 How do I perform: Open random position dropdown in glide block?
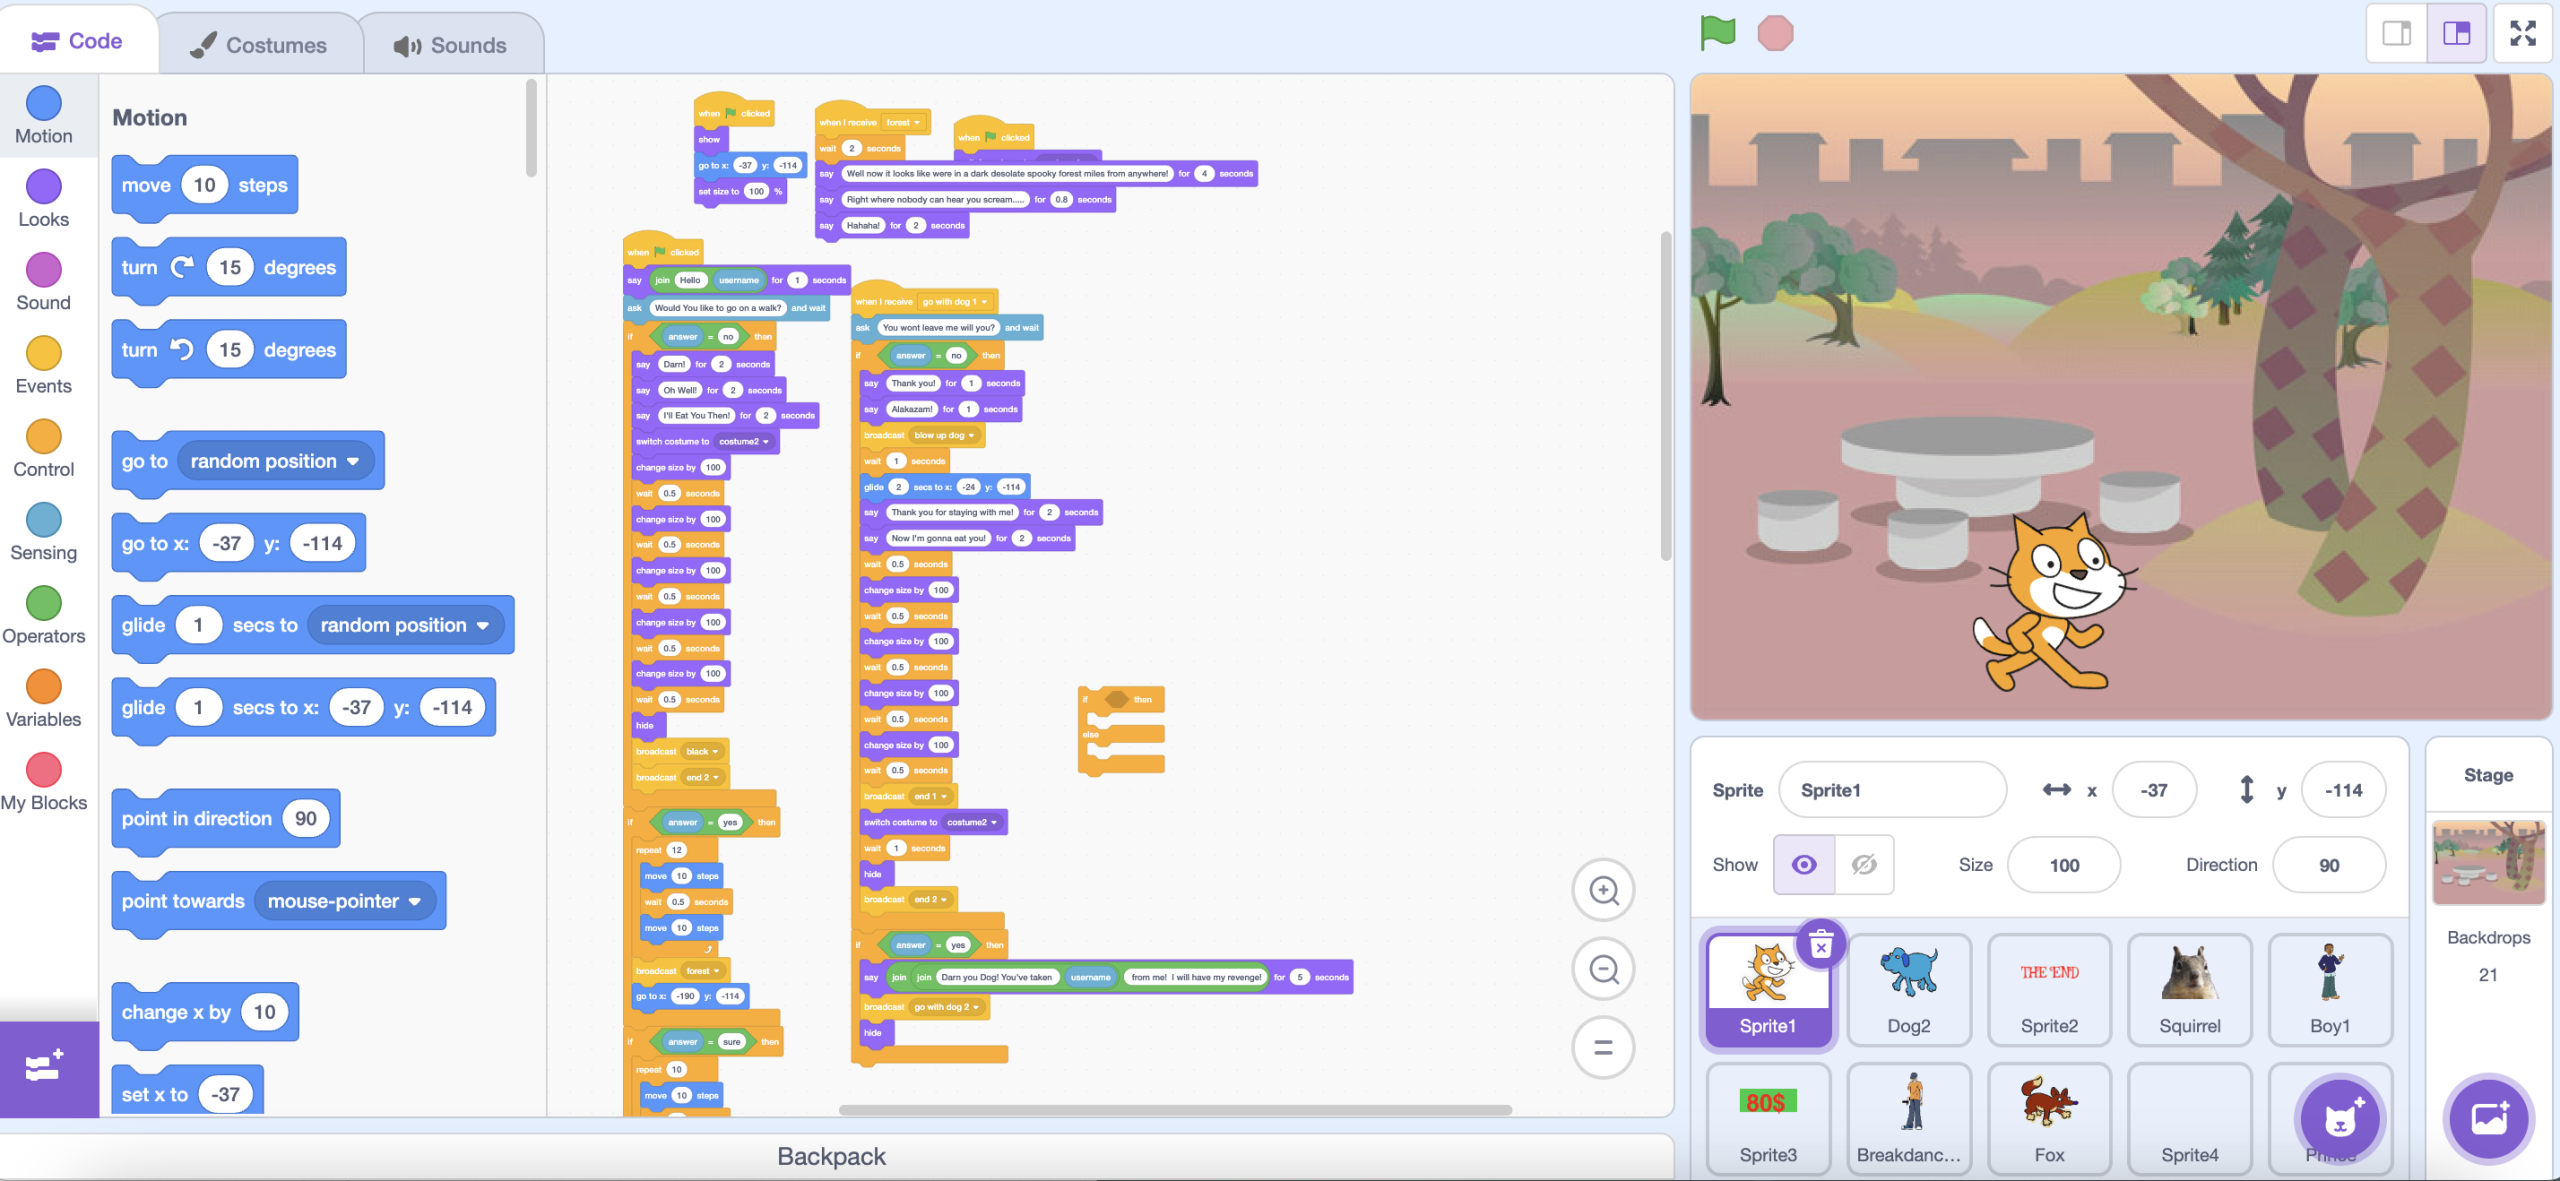pos(406,625)
